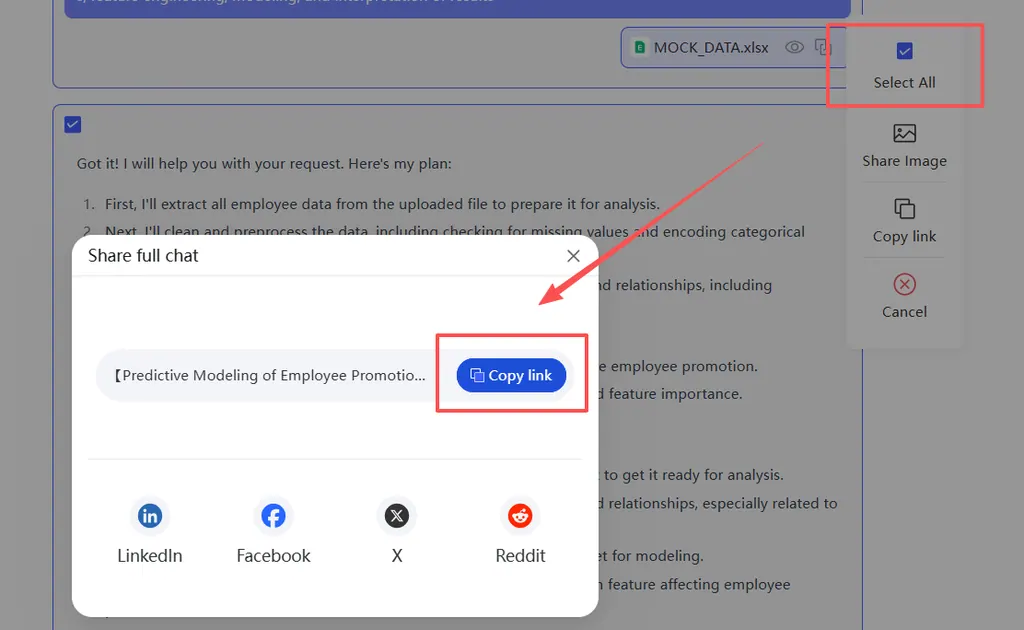Viewport: 1024px width, 630px height.
Task: Share the chat to LinkedIn
Action: [150, 516]
